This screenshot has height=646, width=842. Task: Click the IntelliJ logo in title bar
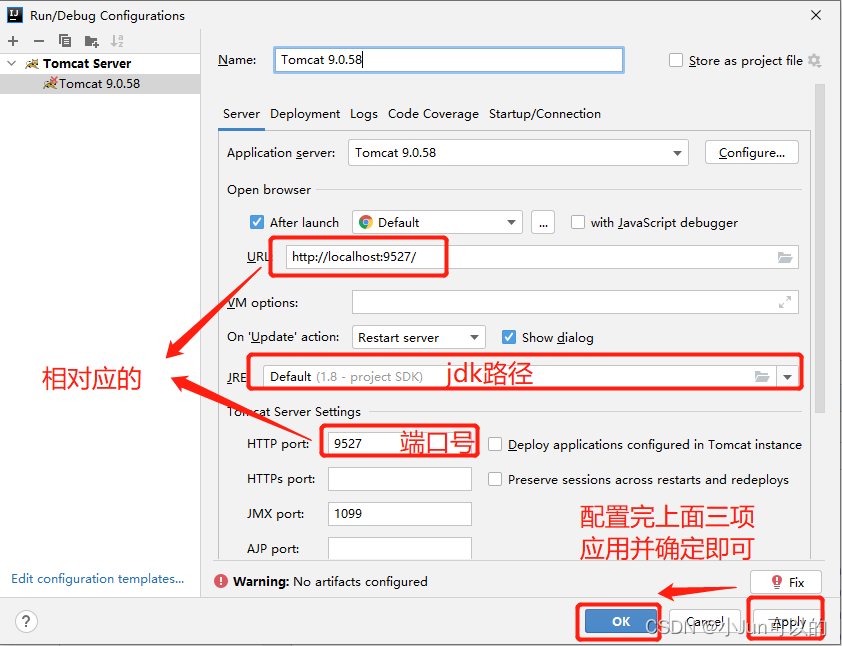[14, 14]
